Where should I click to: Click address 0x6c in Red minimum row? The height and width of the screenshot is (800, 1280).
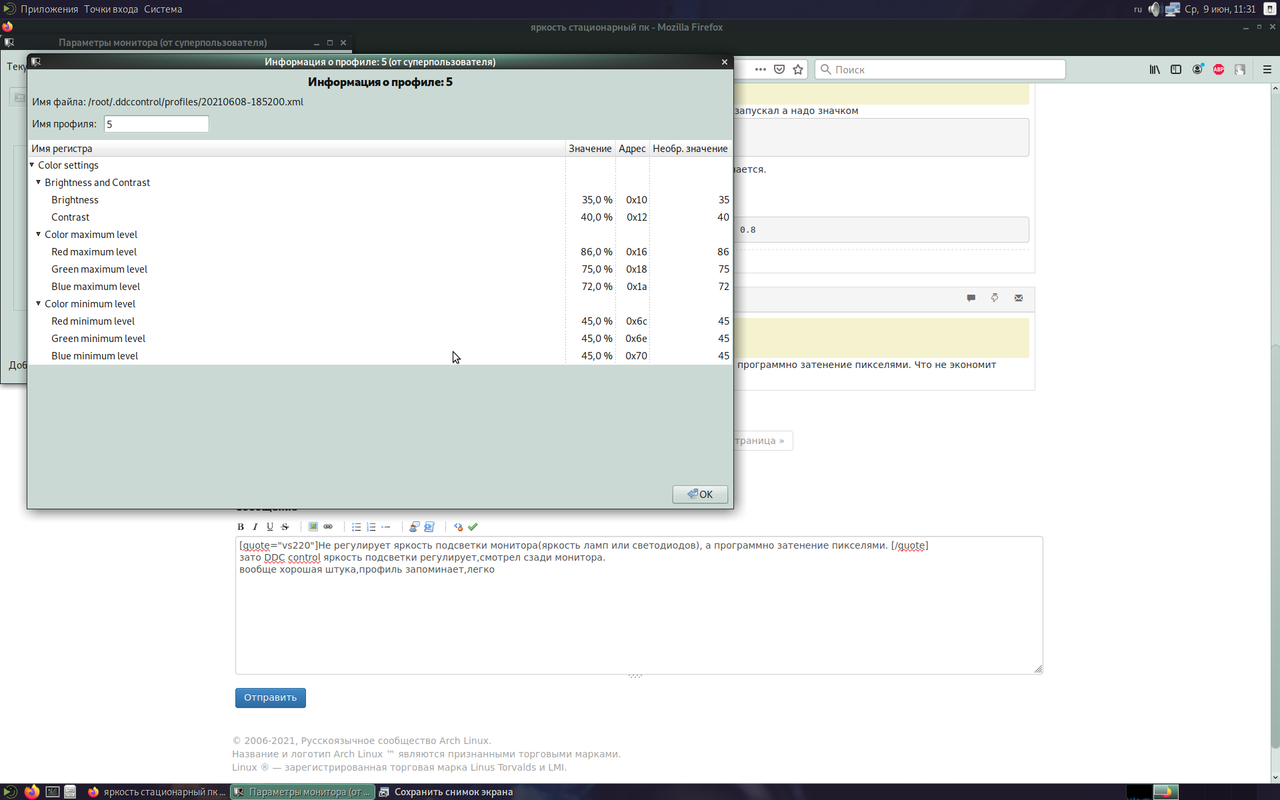click(637, 321)
